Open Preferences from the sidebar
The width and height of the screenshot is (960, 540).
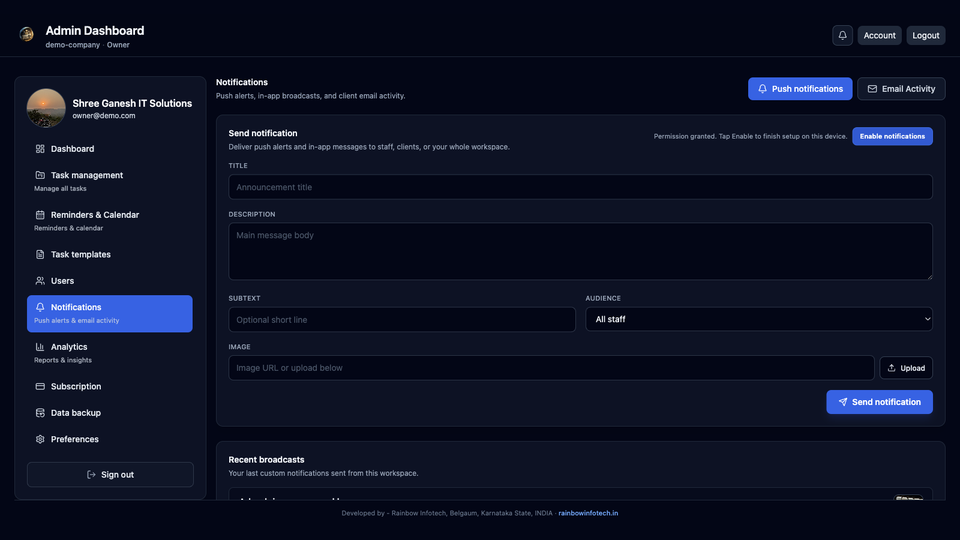click(x=110, y=439)
